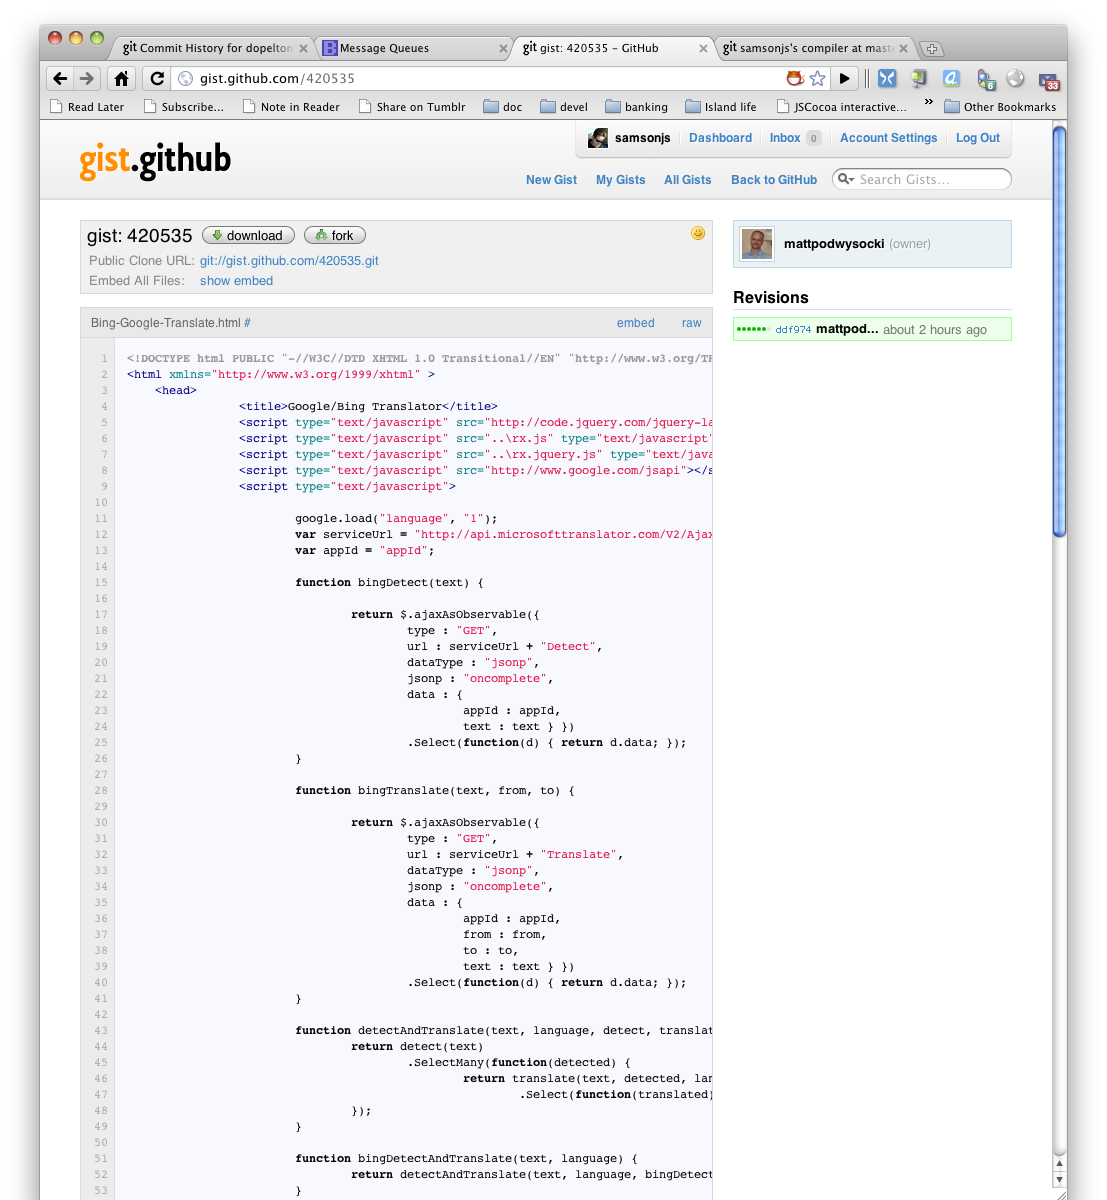Open the raw view of Bing-Google-Translate.html
Image resolution: width=1107 pixels, height=1200 pixels.
(691, 323)
